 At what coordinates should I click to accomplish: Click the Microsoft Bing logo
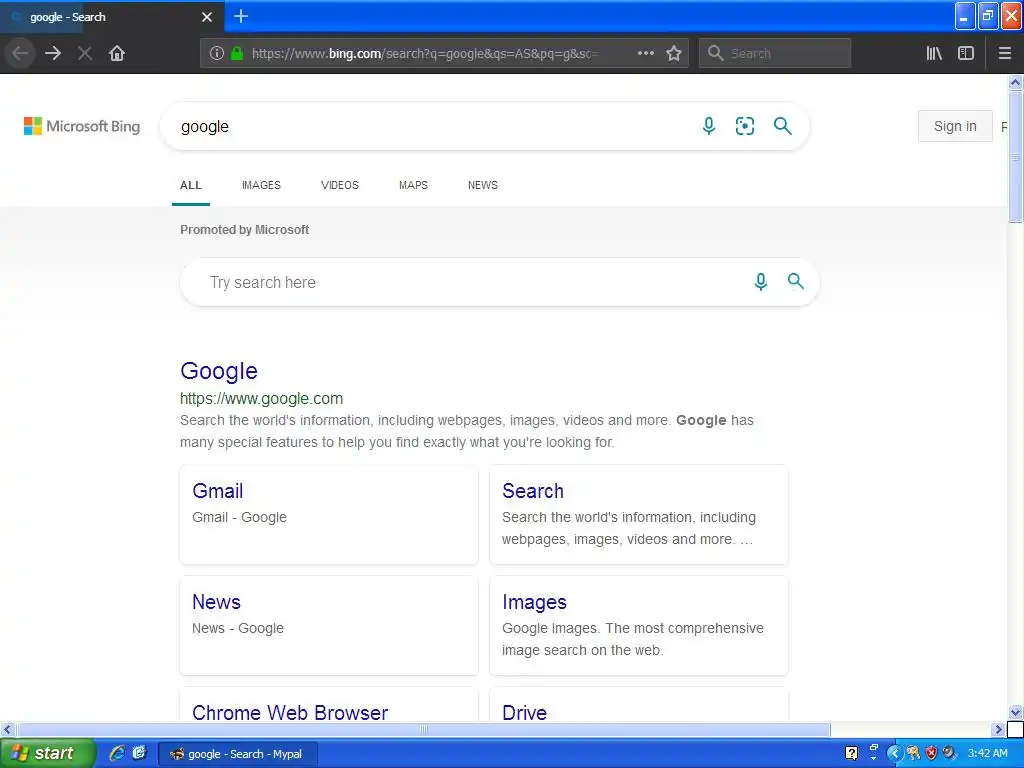pos(82,126)
